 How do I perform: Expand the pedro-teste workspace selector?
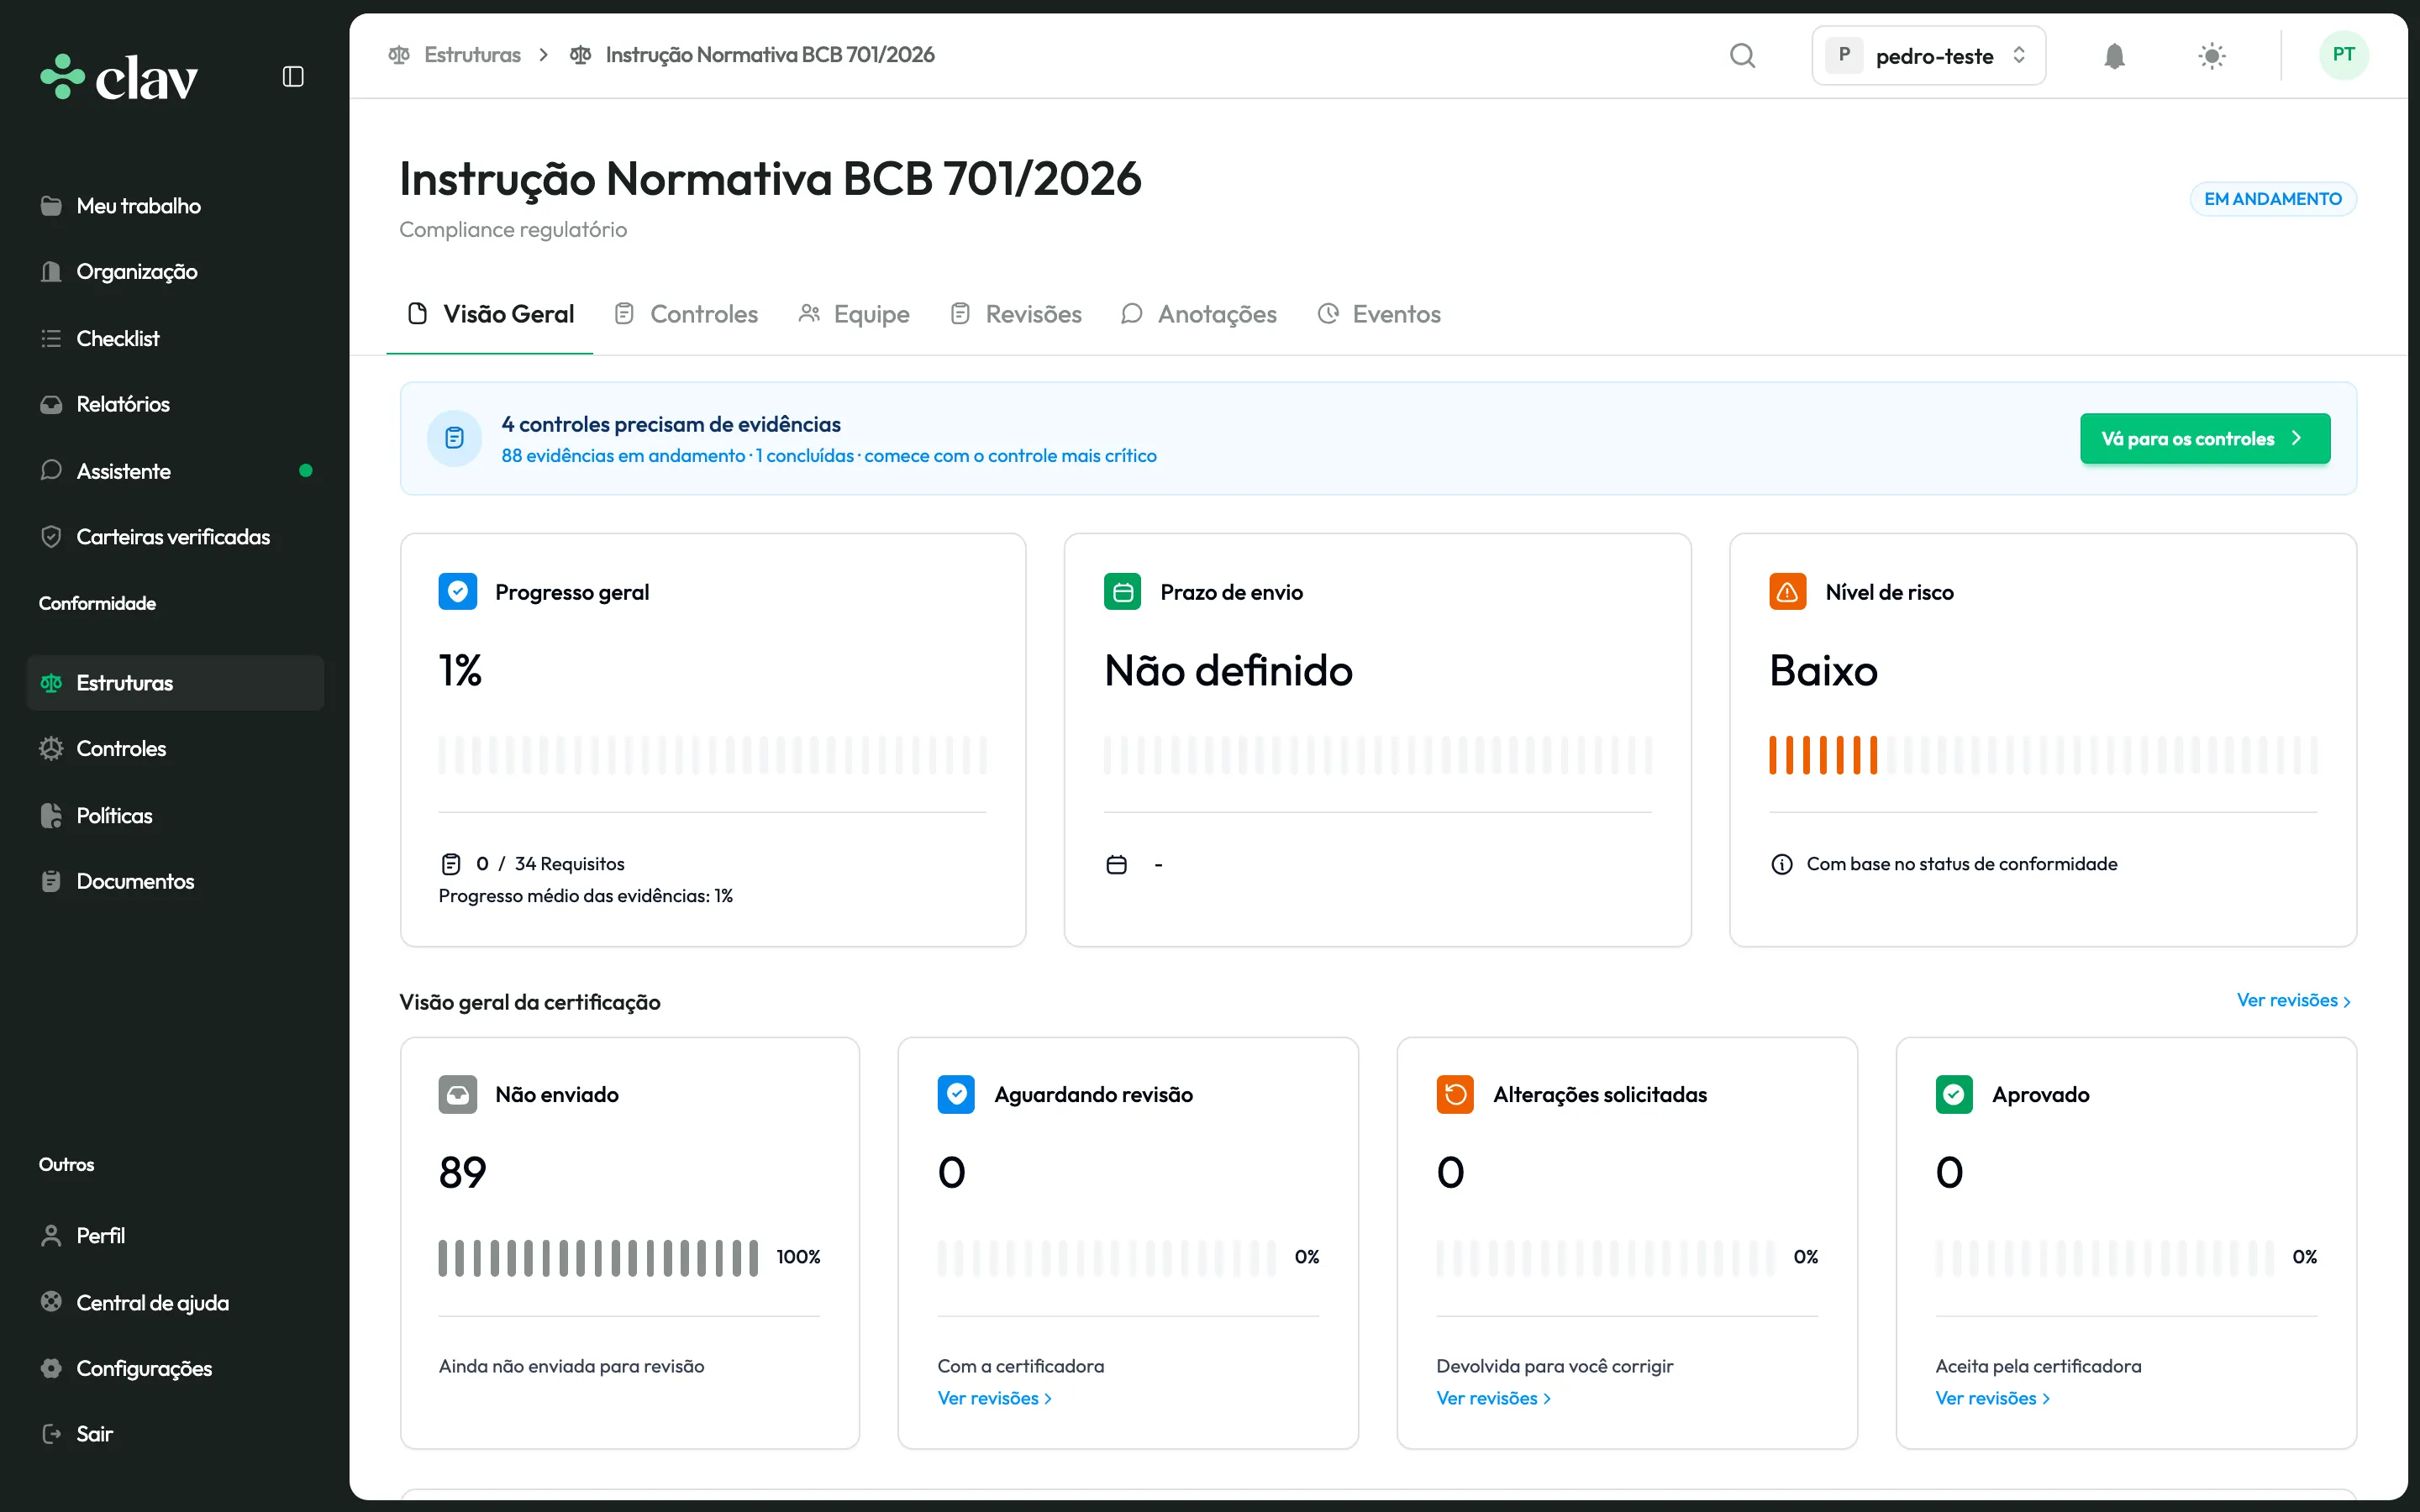(x=1928, y=56)
